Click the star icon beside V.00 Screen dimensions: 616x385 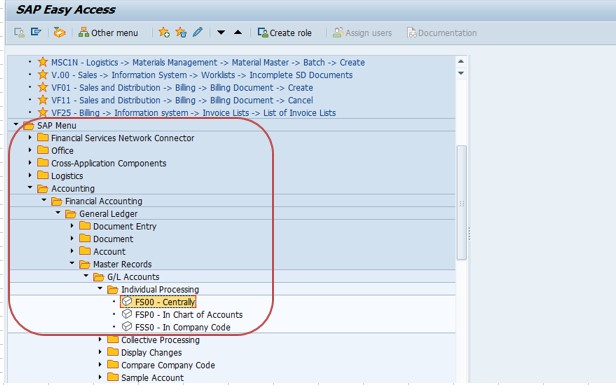pyautogui.click(x=43, y=75)
